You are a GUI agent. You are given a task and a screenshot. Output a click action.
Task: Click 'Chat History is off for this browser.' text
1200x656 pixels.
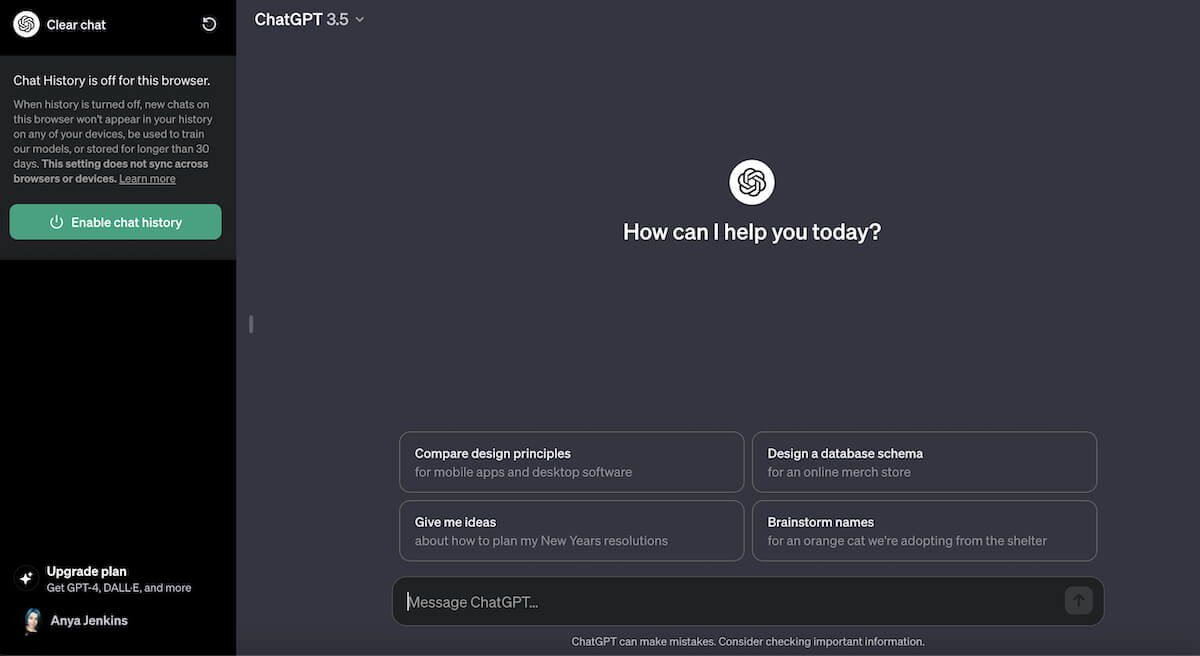[x=112, y=81]
